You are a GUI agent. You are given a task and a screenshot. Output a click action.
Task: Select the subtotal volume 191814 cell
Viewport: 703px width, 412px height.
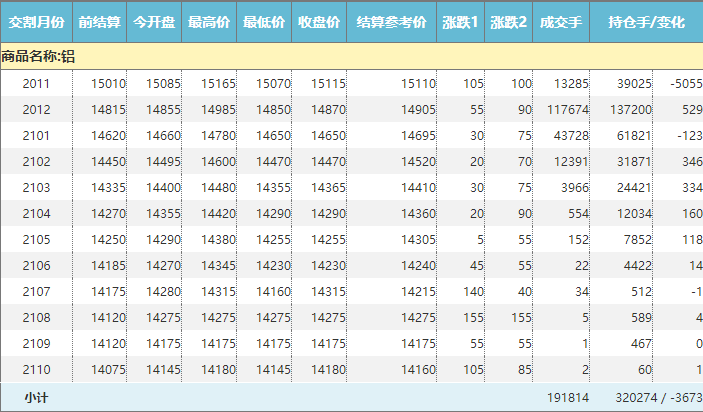568,397
